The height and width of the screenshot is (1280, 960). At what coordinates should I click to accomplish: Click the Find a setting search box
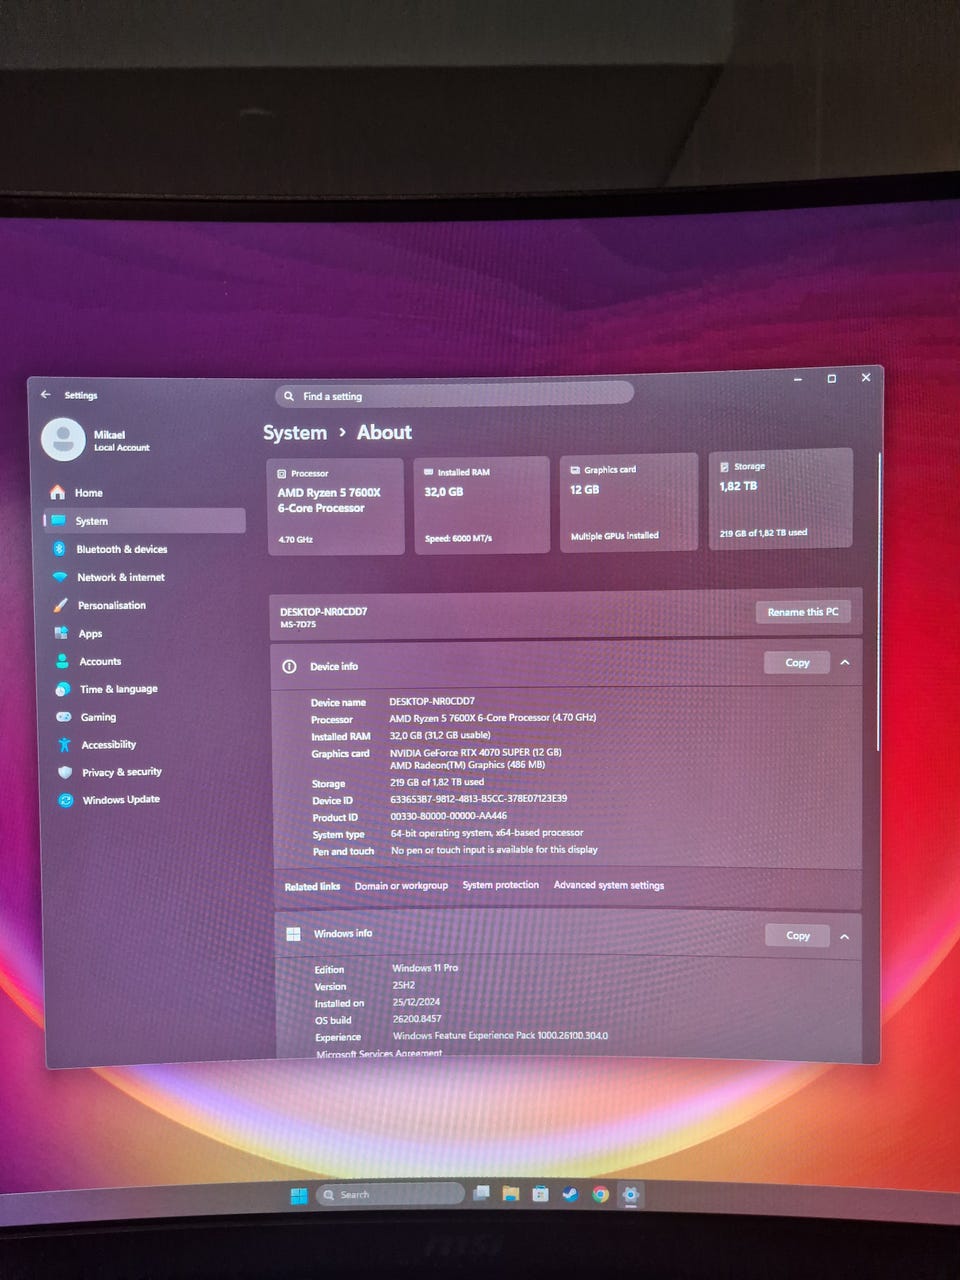click(454, 394)
